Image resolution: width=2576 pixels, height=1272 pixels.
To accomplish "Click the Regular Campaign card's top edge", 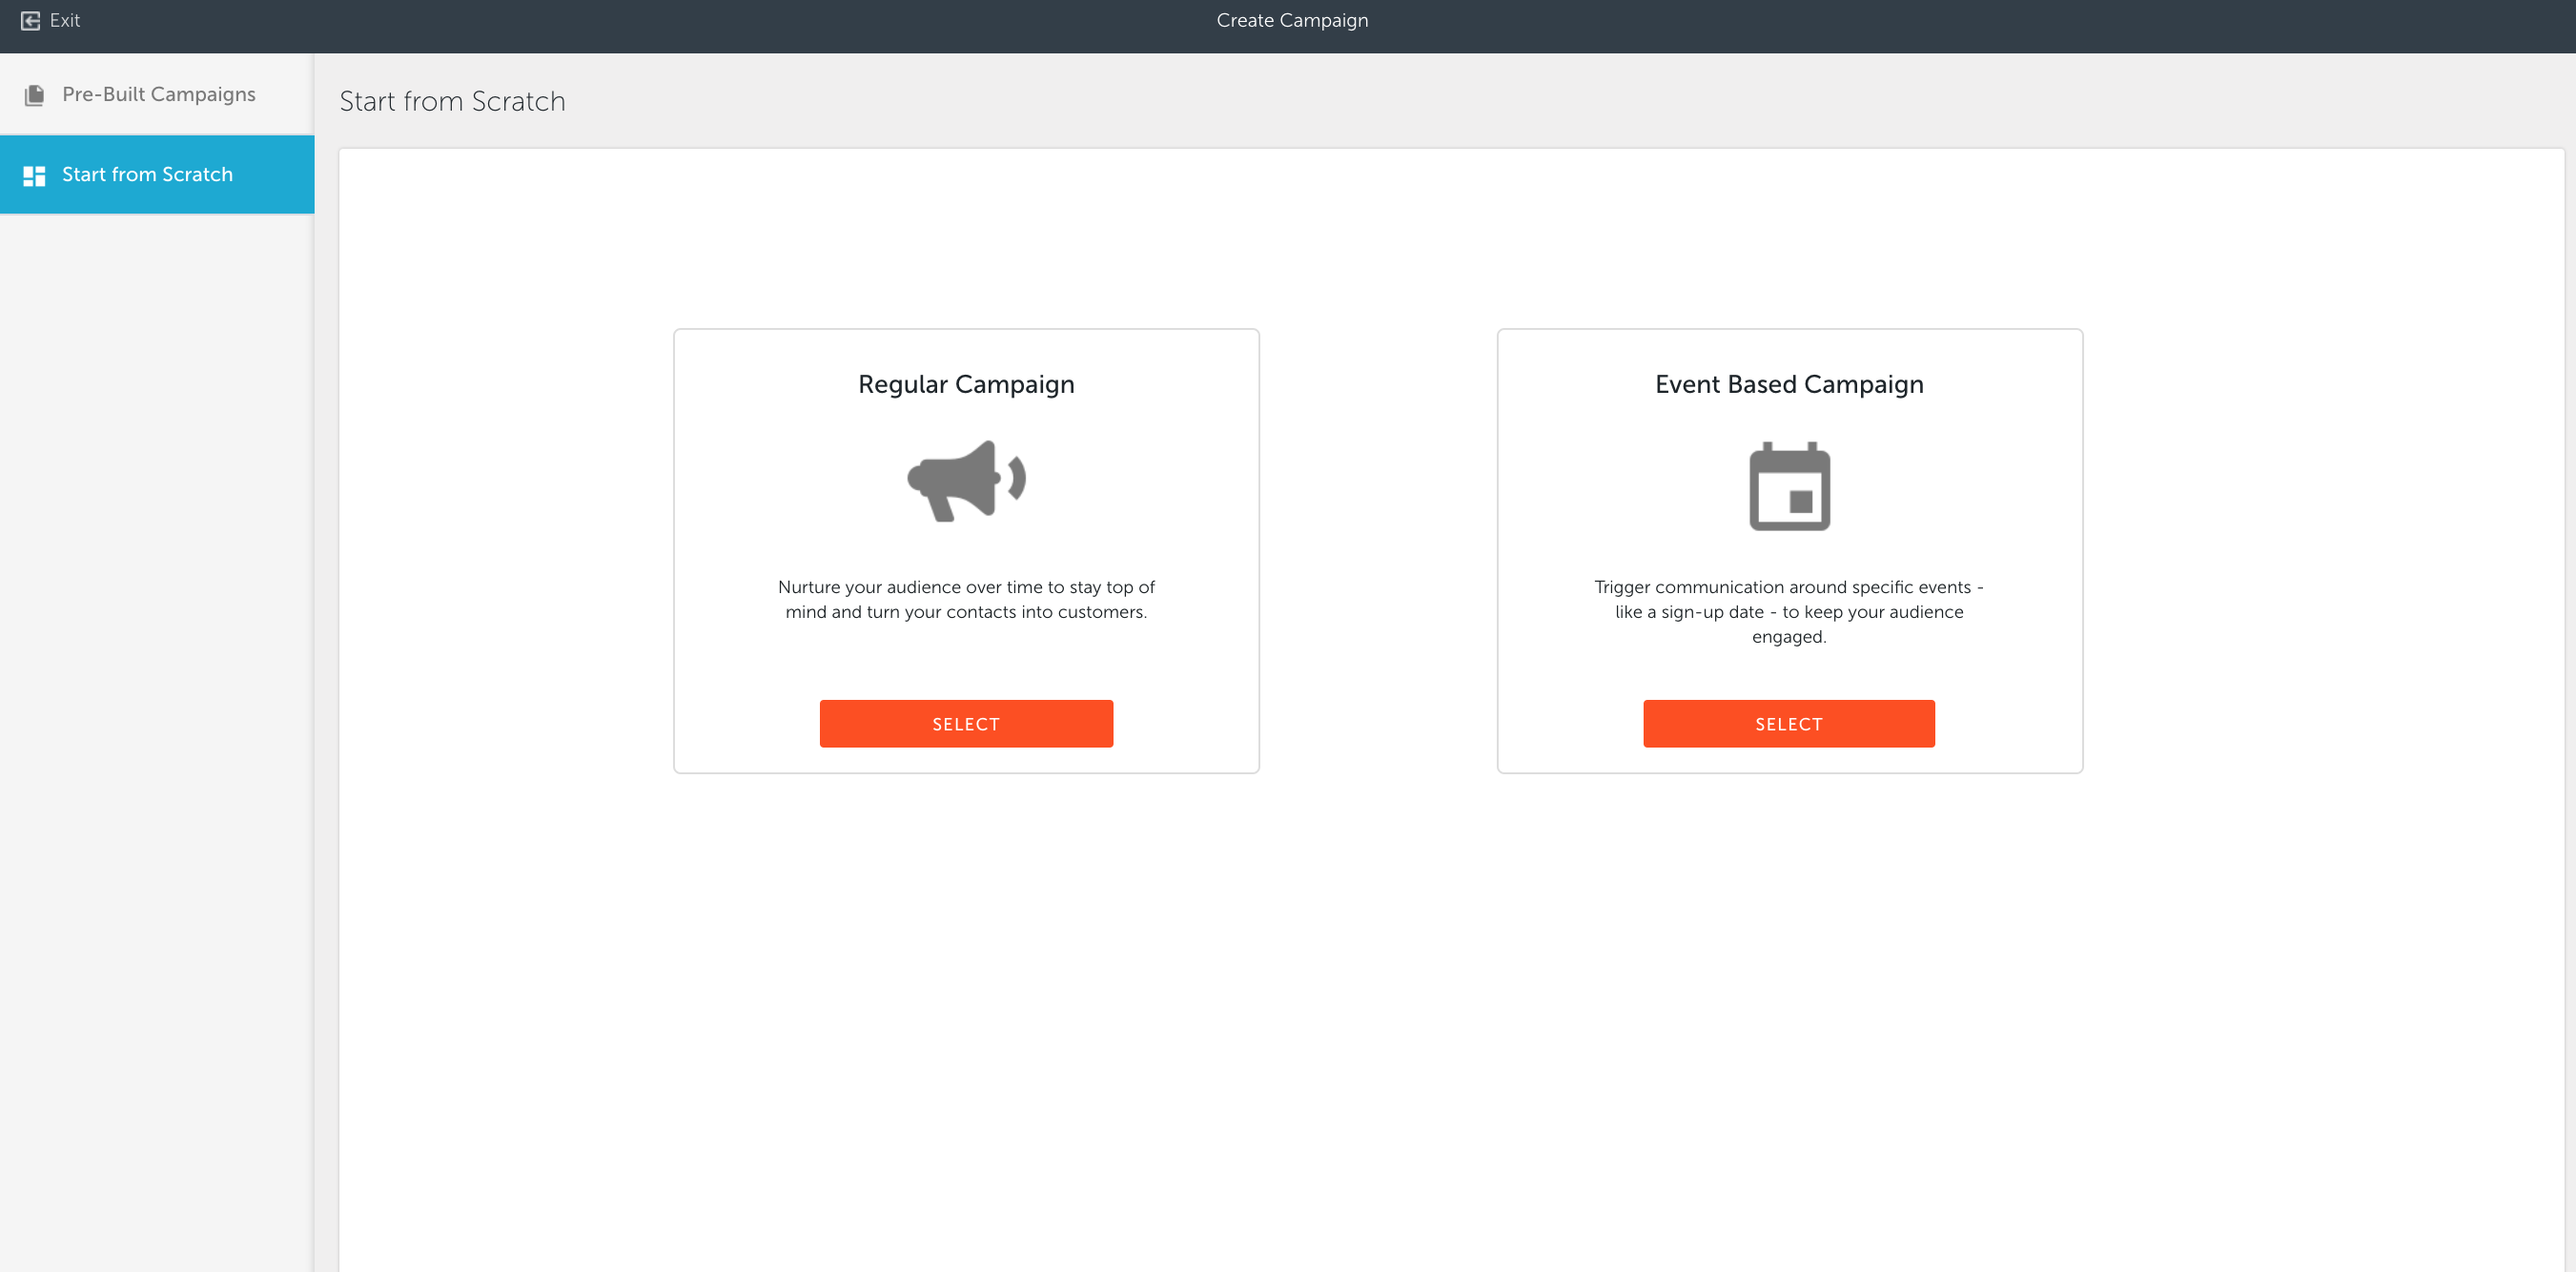I will point(966,330).
